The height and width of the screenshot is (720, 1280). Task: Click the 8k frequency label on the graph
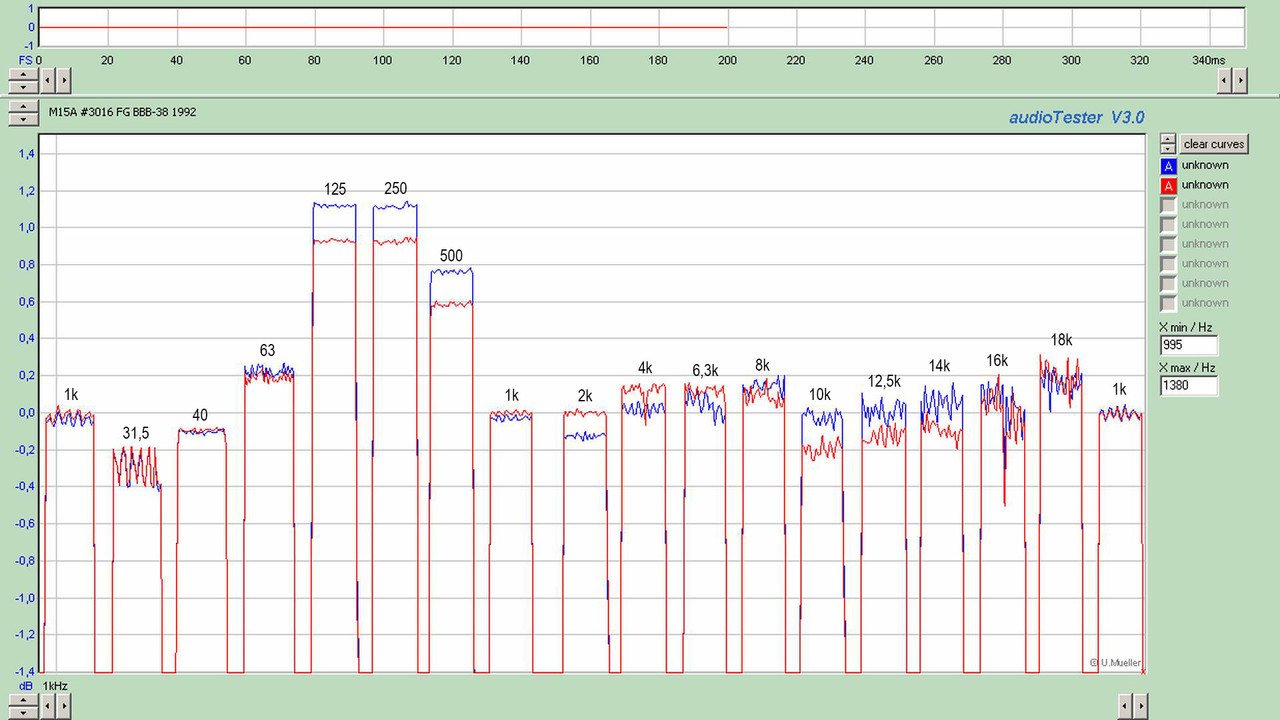762,365
